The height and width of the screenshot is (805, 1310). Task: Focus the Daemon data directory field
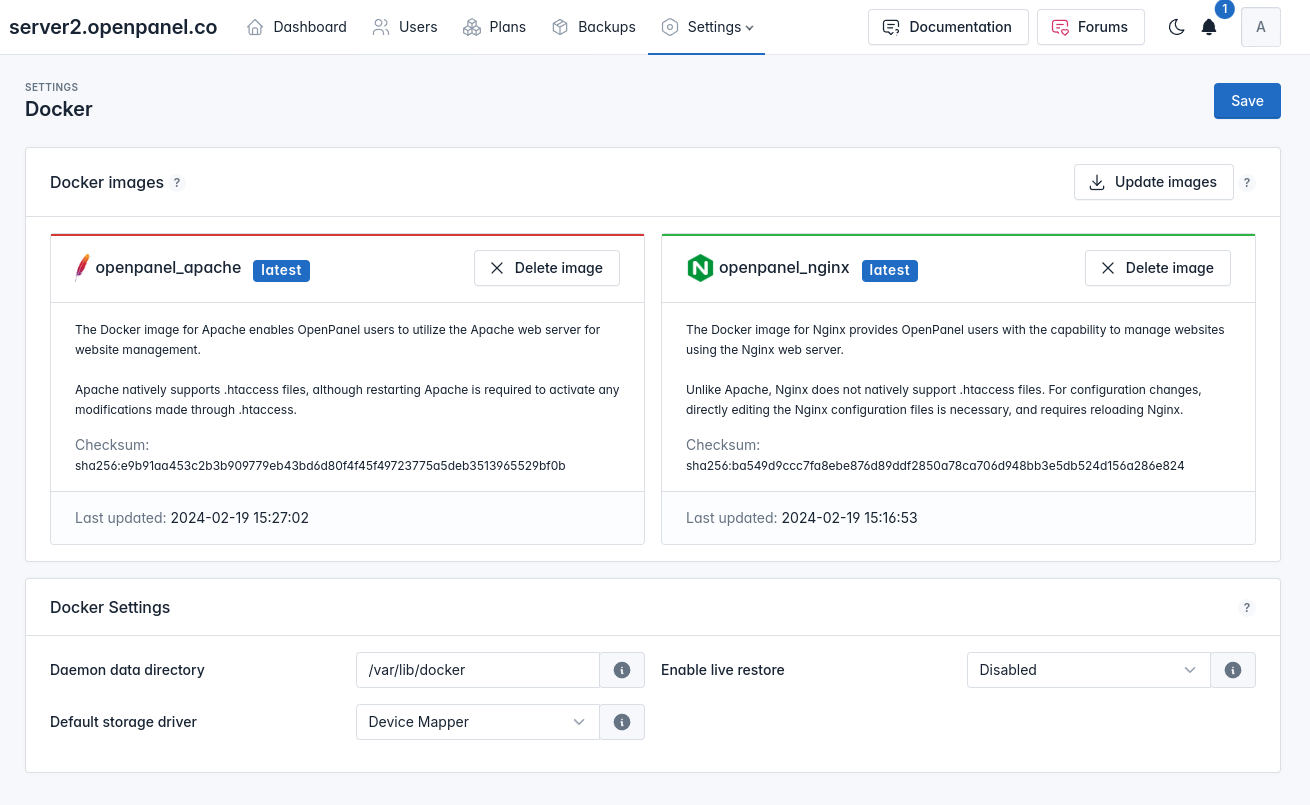tap(477, 670)
